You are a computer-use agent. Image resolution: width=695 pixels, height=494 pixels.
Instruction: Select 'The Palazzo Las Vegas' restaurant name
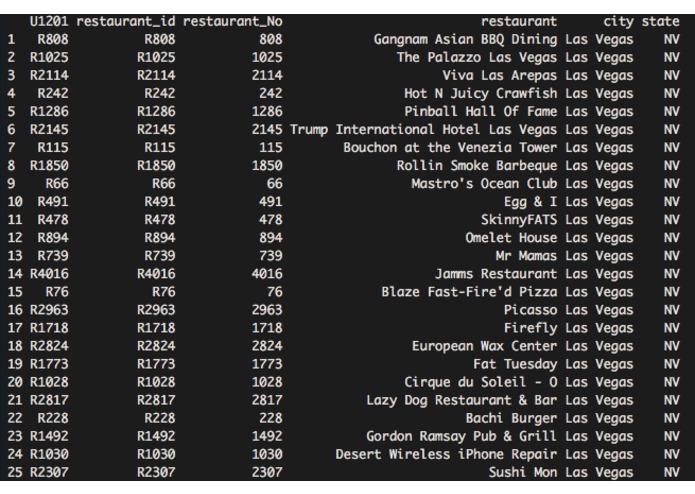pyautogui.click(x=476, y=58)
